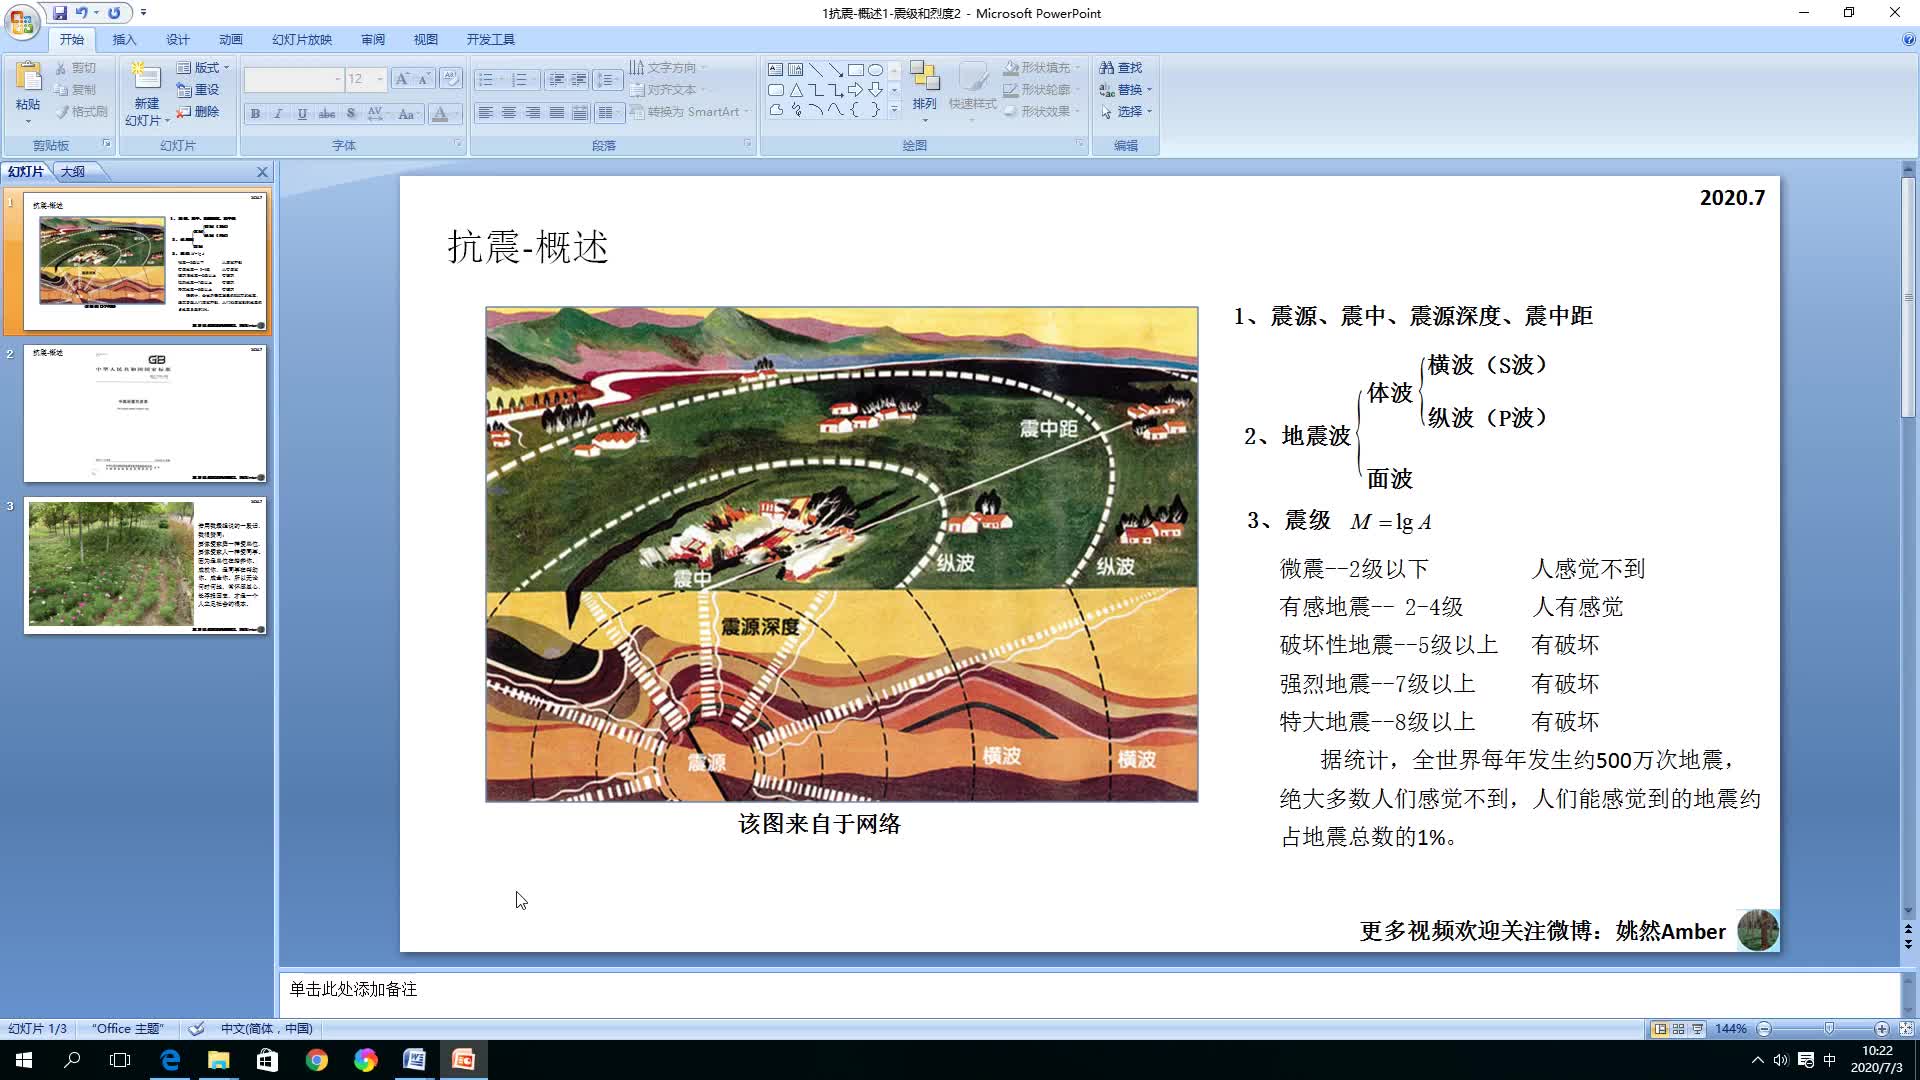Customize quick access toolbar dropdown

pyautogui.click(x=143, y=13)
